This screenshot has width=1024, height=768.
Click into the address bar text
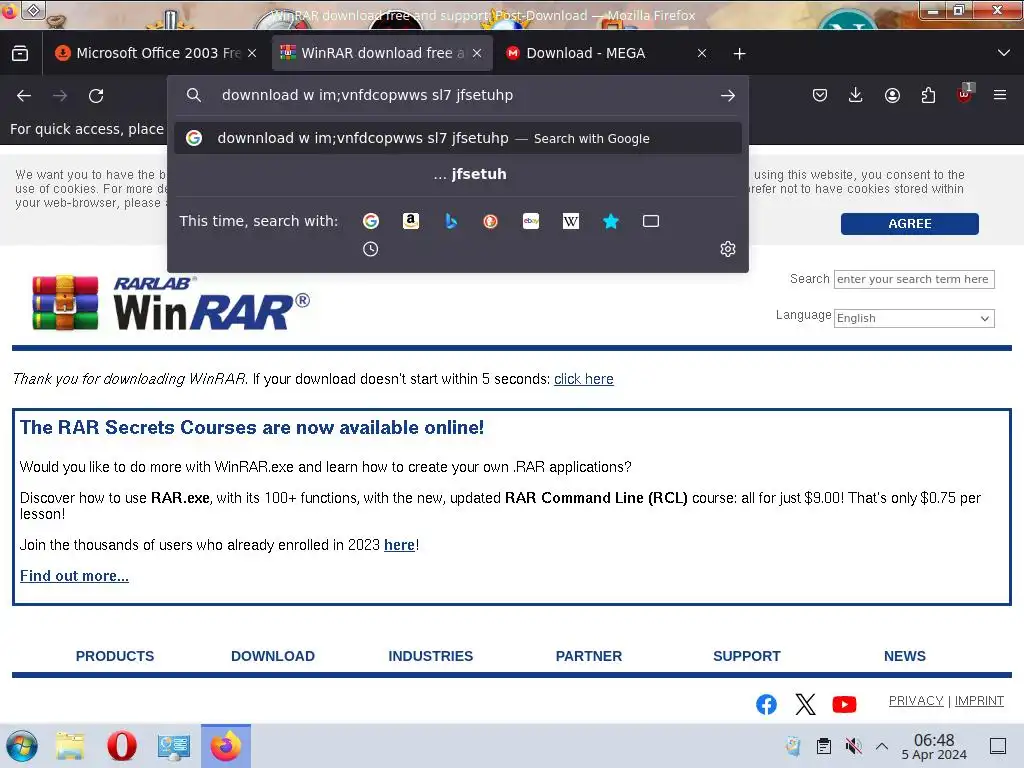[x=367, y=95]
